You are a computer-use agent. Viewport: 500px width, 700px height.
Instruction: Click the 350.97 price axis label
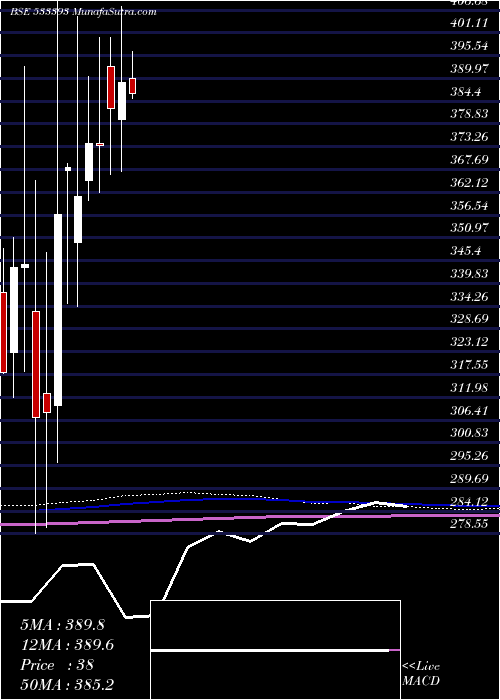coord(469,228)
